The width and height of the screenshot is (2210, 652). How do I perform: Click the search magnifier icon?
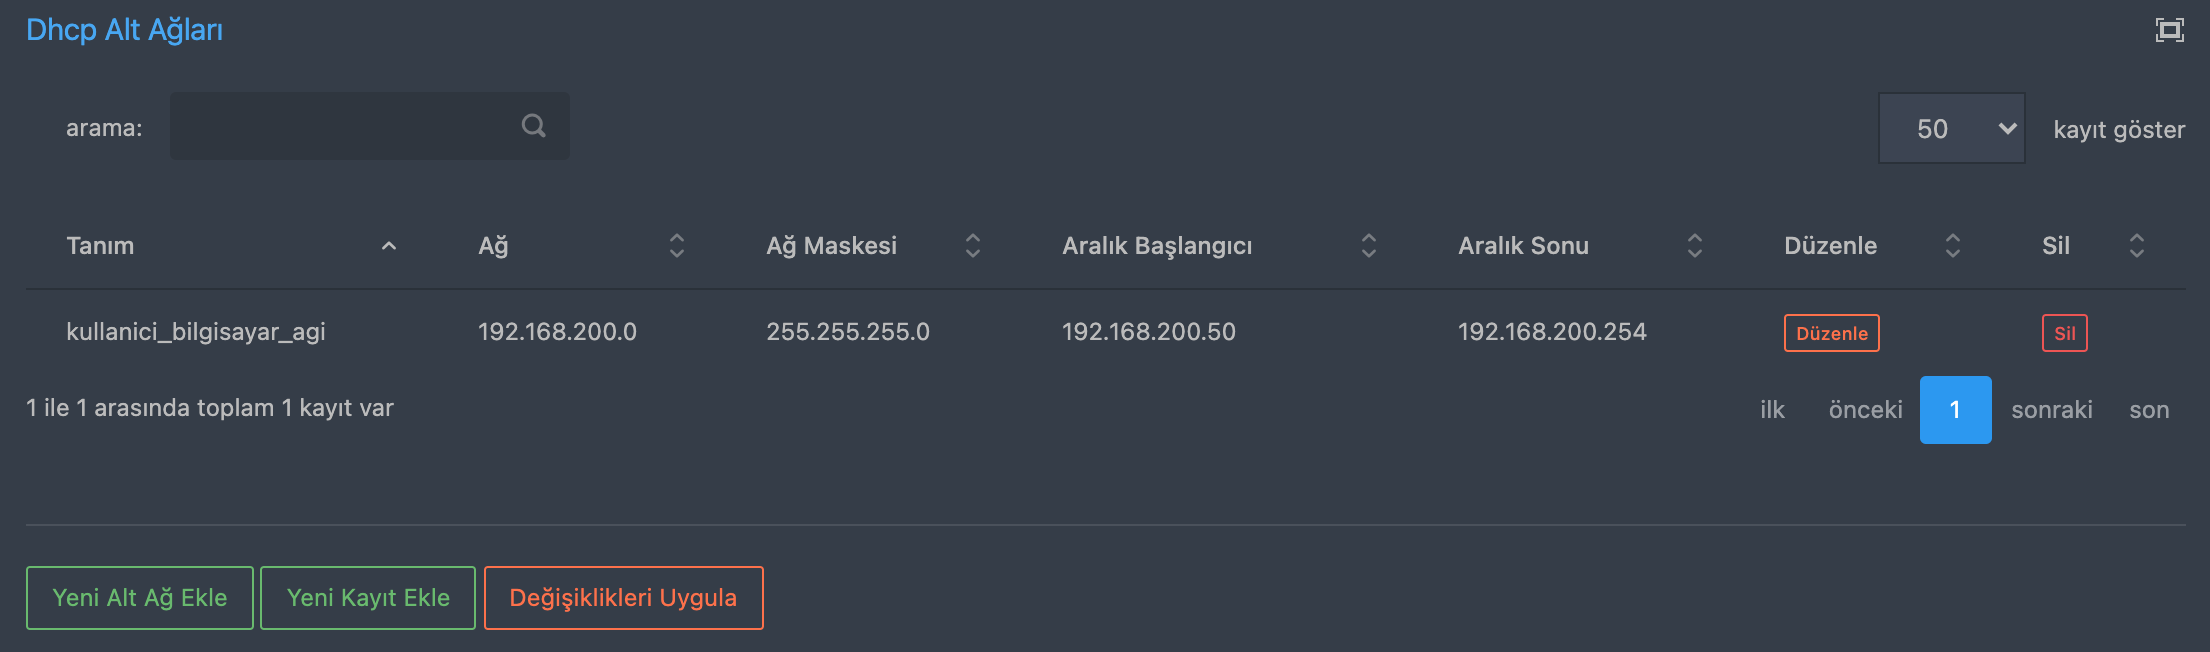534,126
